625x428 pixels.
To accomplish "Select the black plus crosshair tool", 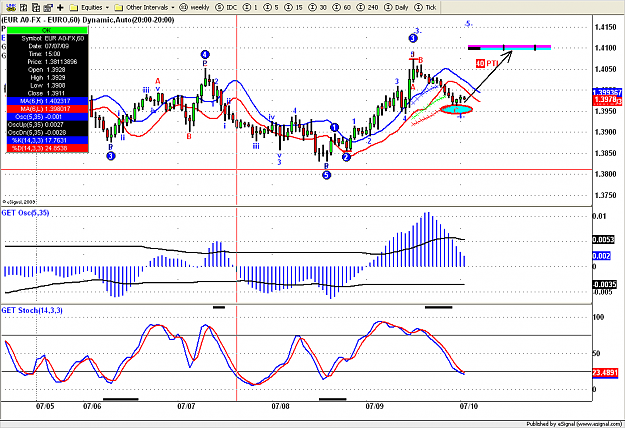I will (60, 7).
